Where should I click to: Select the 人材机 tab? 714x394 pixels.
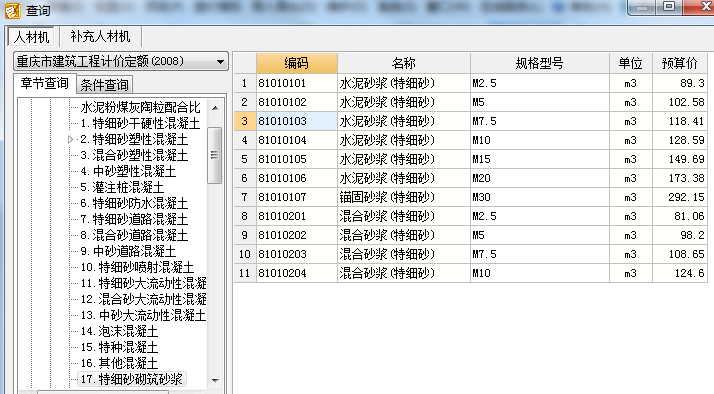(31, 37)
